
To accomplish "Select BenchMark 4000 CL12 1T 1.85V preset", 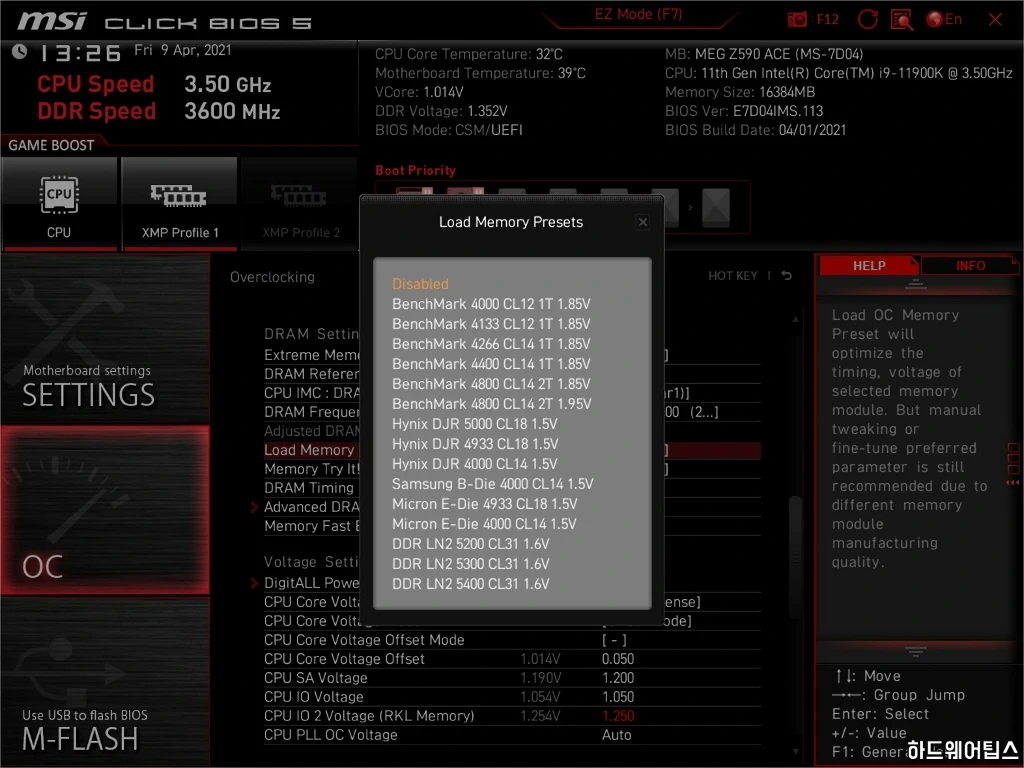I will point(491,304).
